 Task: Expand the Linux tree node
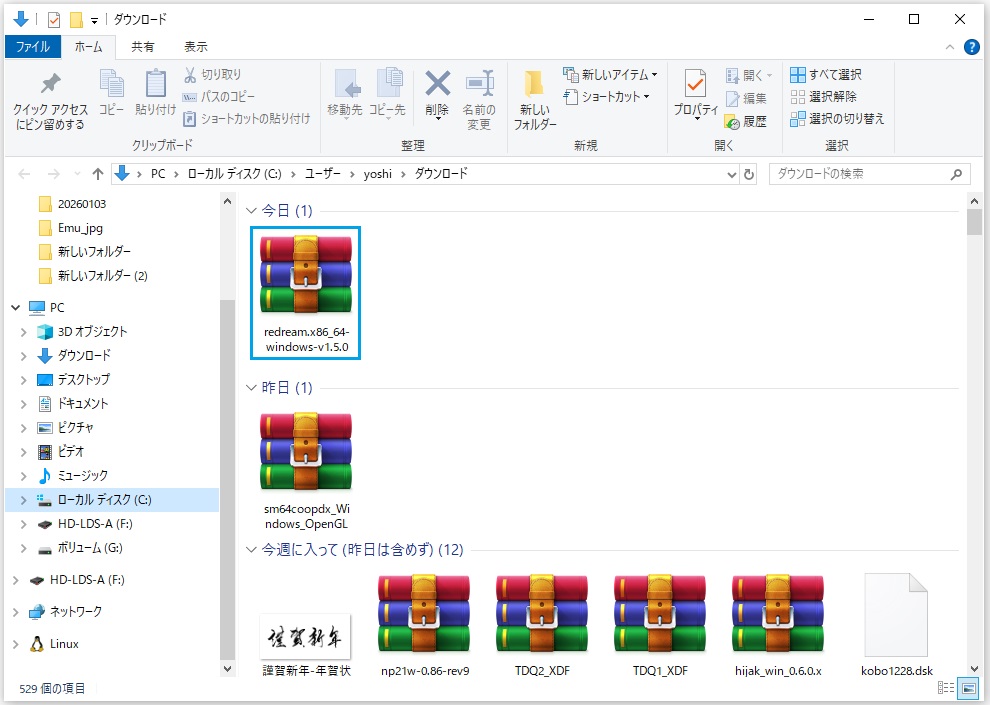(x=16, y=644)
